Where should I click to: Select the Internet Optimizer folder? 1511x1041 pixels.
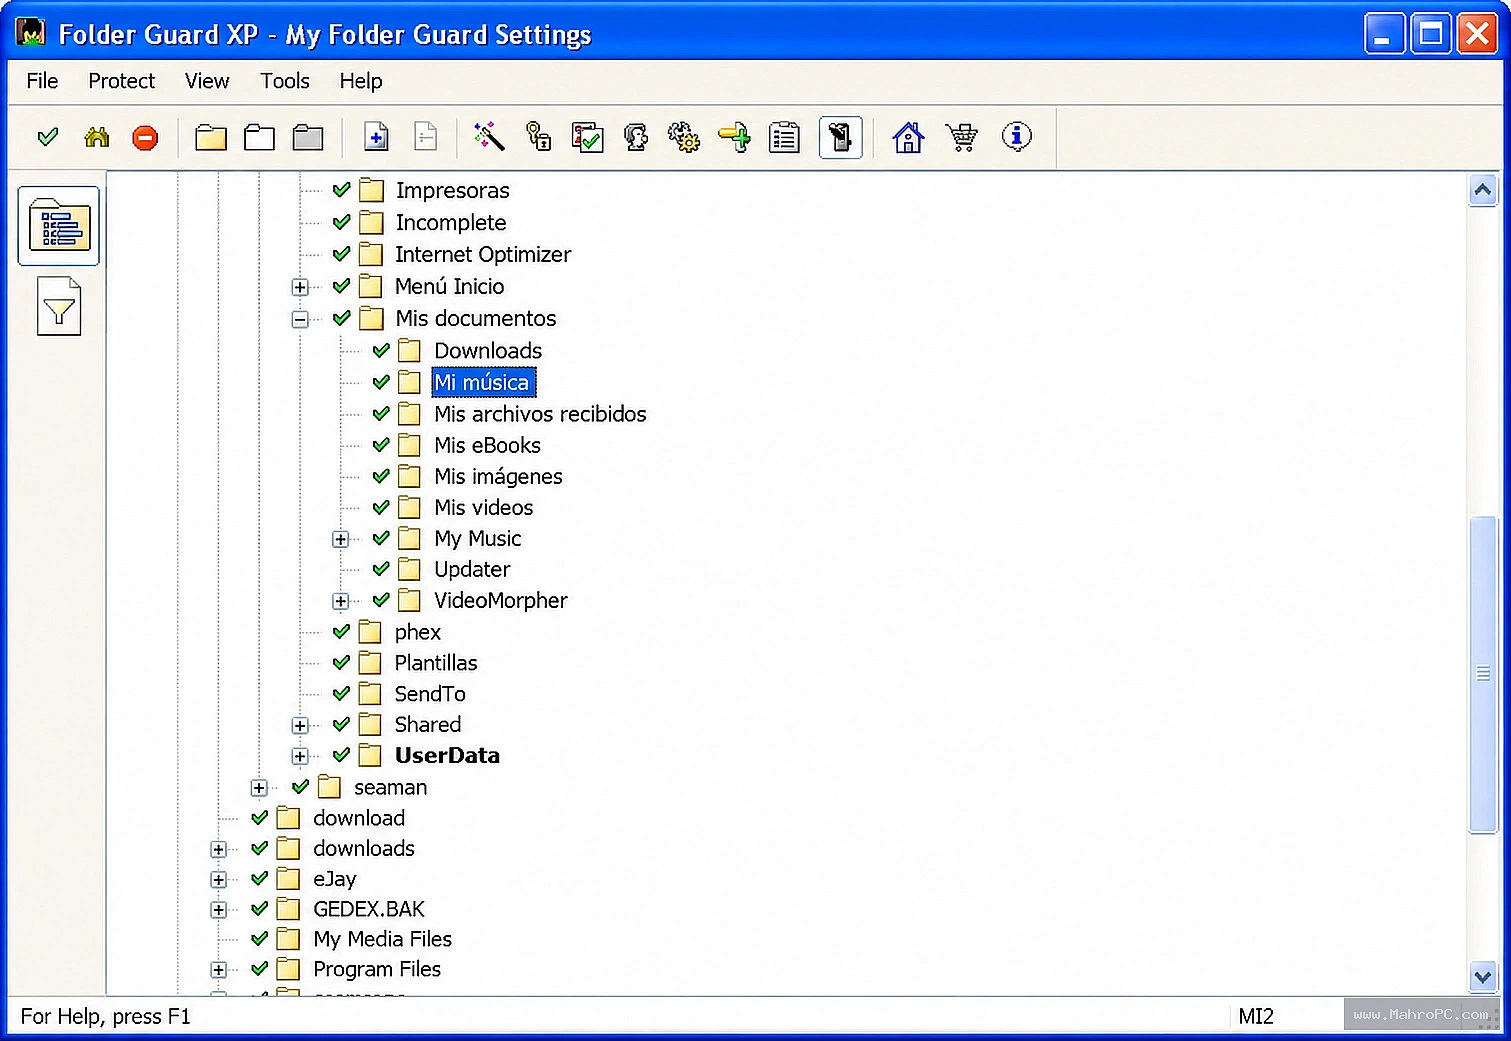pyautogui.click(x=483, y=254)
